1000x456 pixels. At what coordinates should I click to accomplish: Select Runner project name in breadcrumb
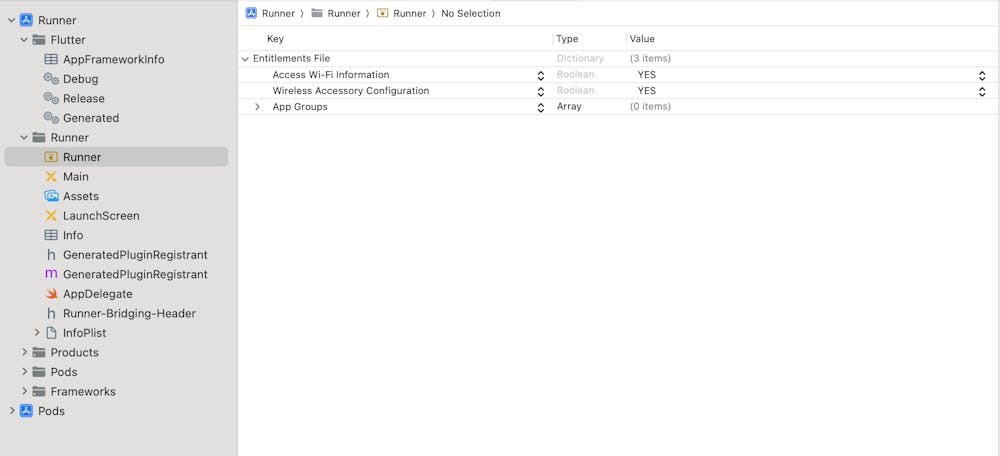(279, 13)
